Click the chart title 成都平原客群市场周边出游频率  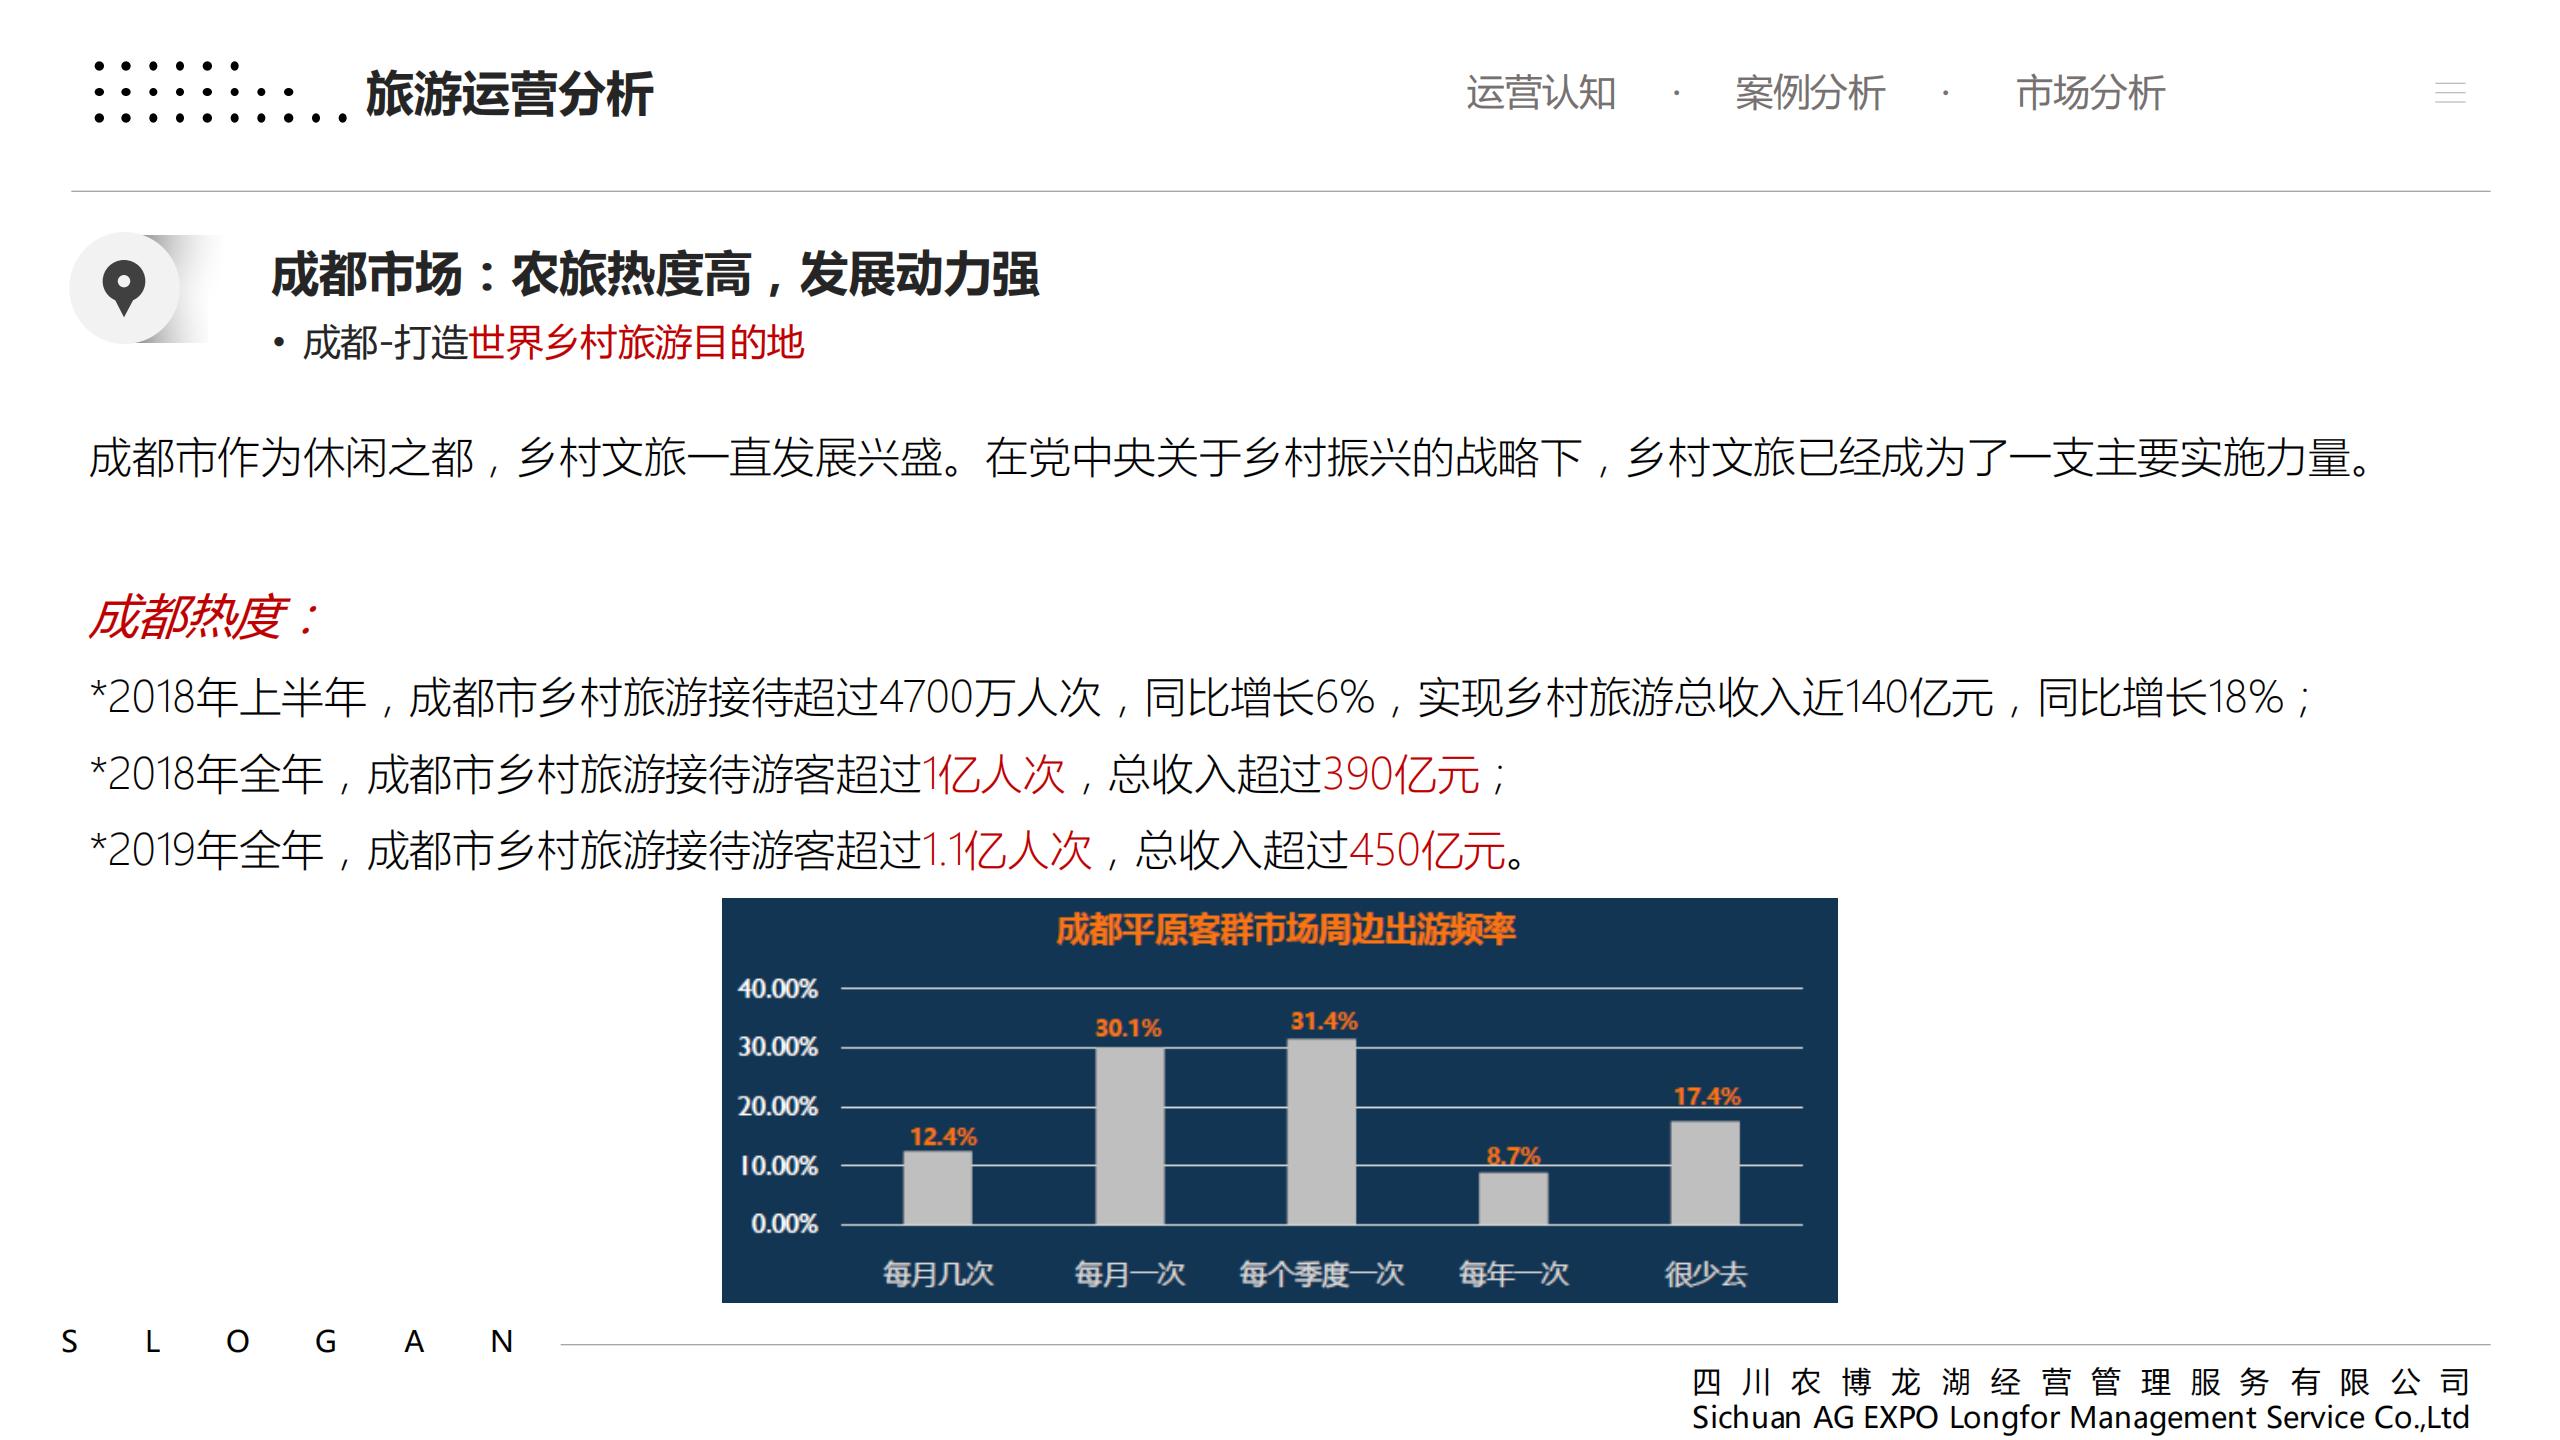(x=1285, y=931)
